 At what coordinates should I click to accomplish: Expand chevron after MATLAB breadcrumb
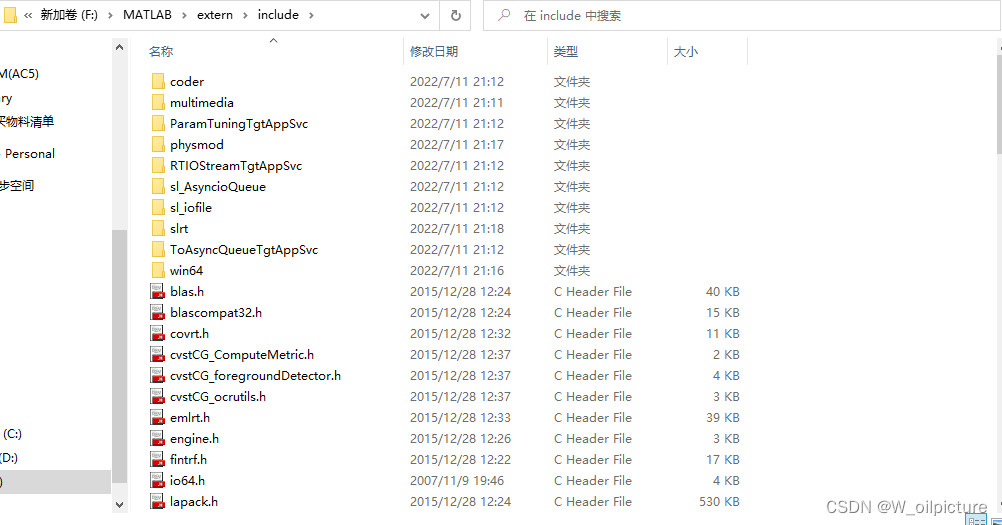(x=184, y=15)
